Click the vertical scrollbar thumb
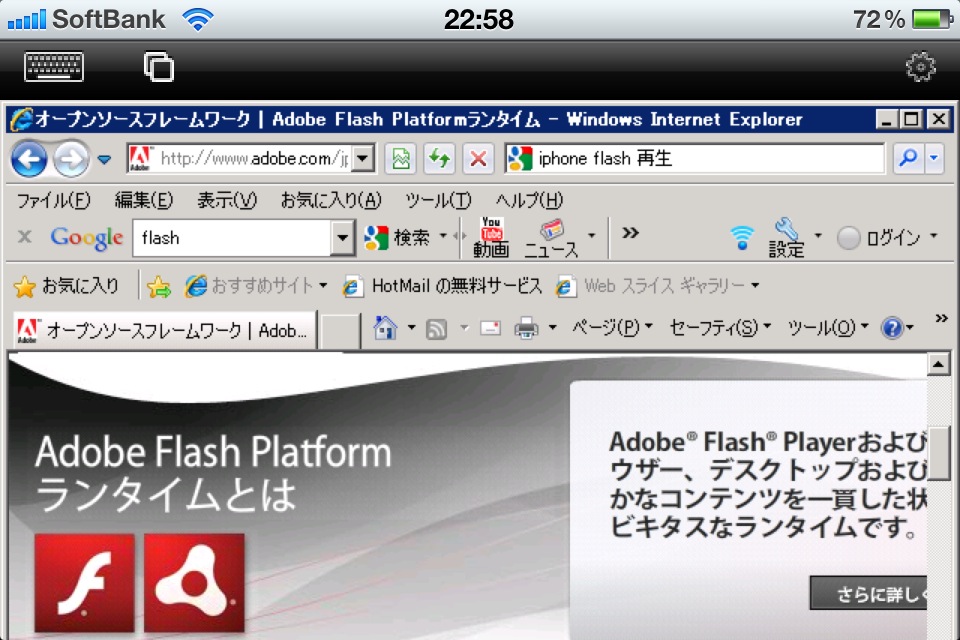The width and height of the screenshot is (960, 640). [x=938, y=453]
